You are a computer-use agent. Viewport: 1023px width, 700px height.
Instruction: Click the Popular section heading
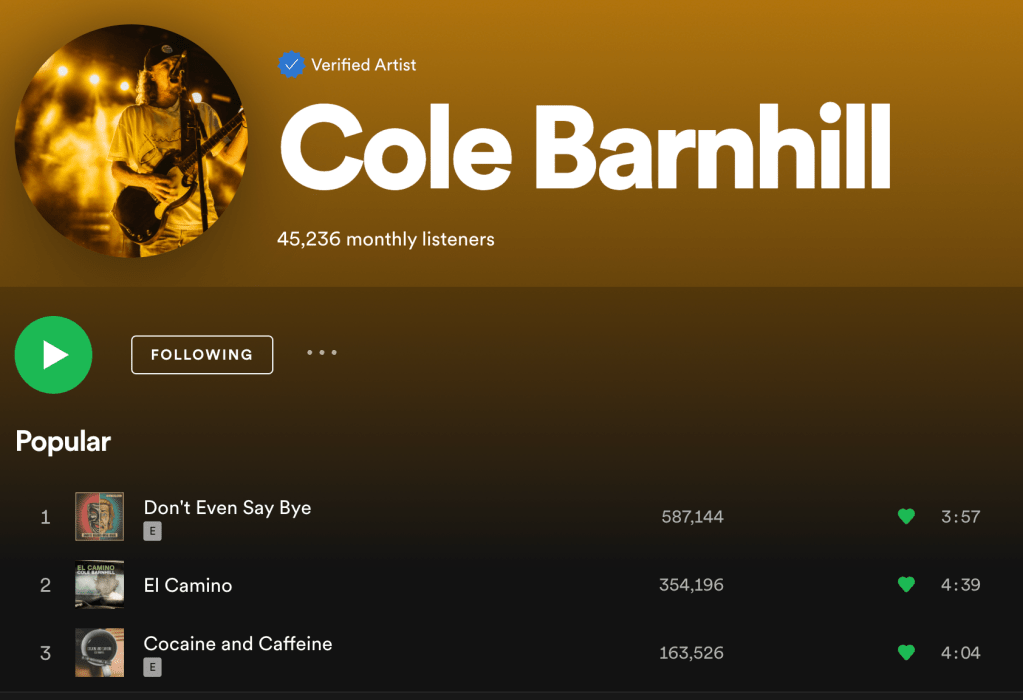[x=63, y=442]
